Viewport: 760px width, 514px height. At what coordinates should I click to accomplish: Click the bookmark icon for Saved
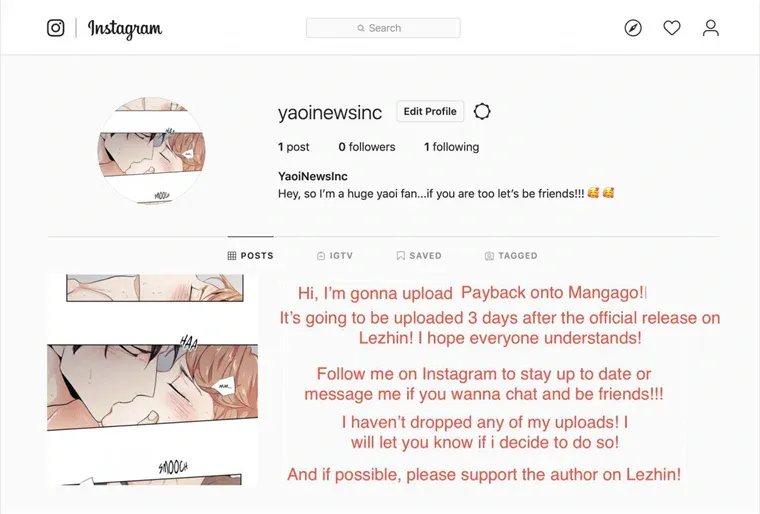(x=400, y=256)
